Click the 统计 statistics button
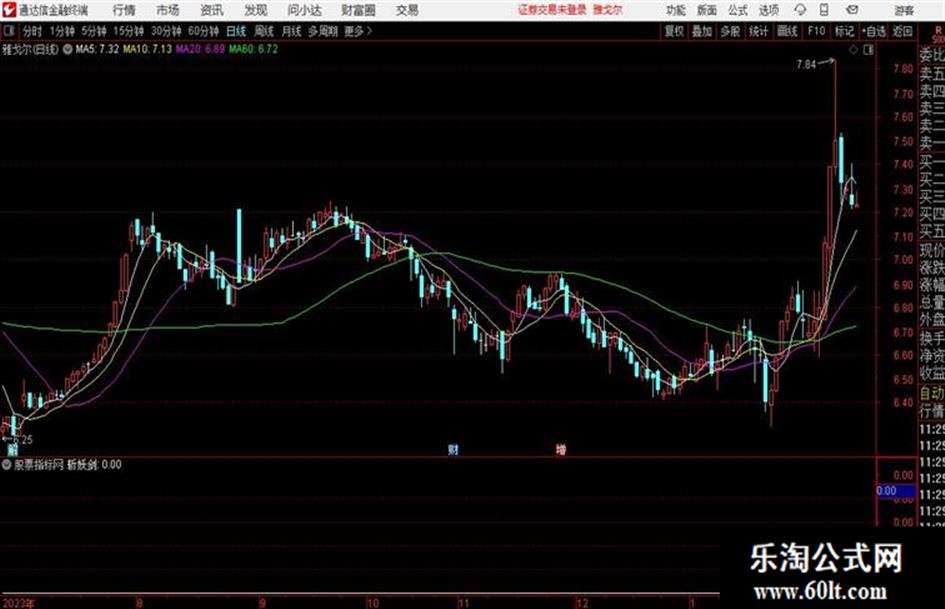945x609 pixels. coord(758,31)
